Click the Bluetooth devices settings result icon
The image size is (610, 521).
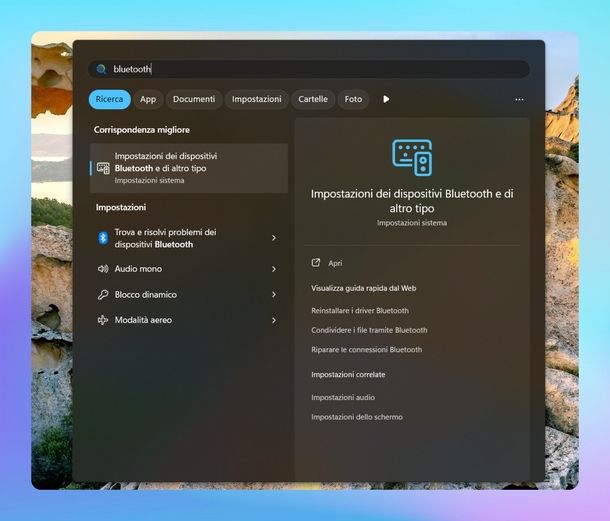pyautogui.click(x=103, y=168)
